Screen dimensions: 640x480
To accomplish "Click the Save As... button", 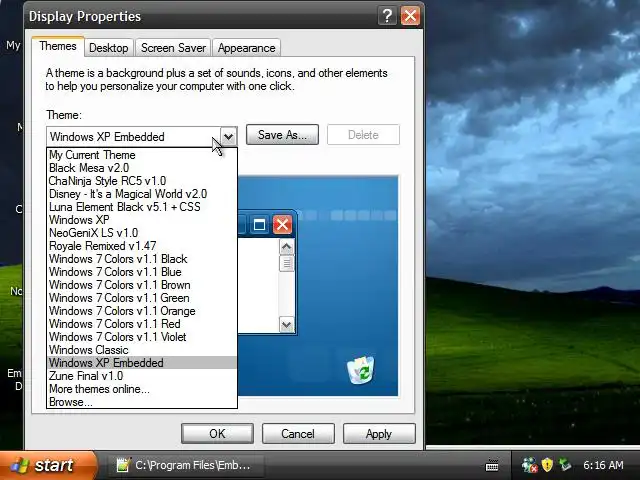I will [282, 135].
